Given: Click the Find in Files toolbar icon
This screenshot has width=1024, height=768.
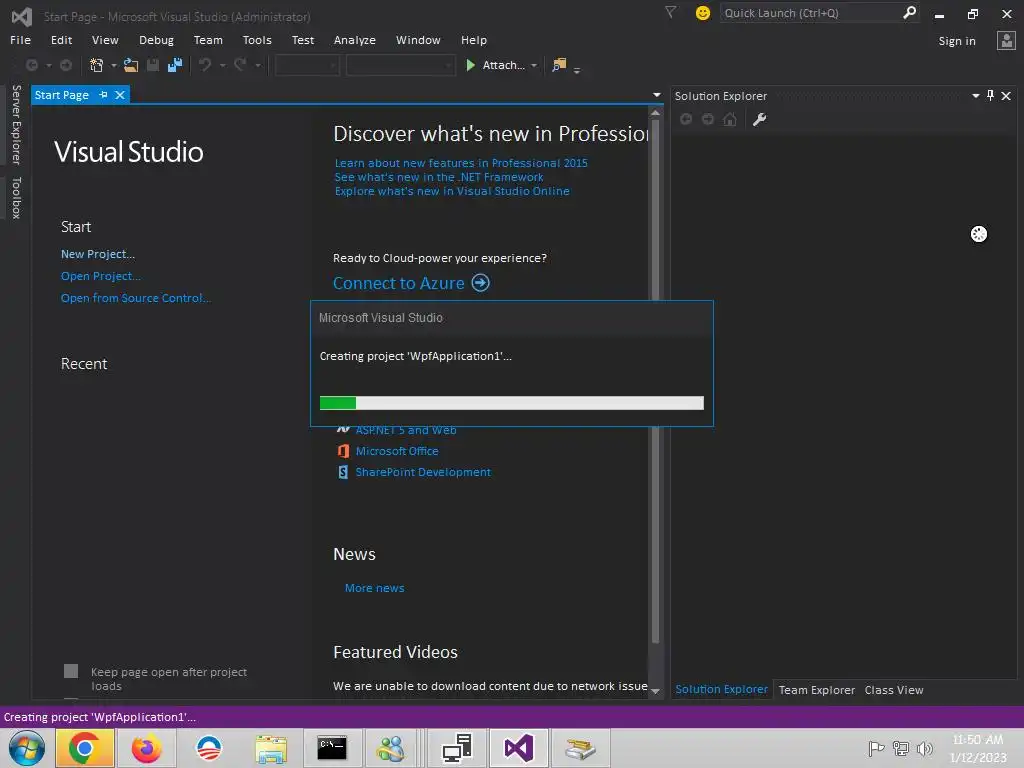Looking at the screenshot, I should click(559, 65).
